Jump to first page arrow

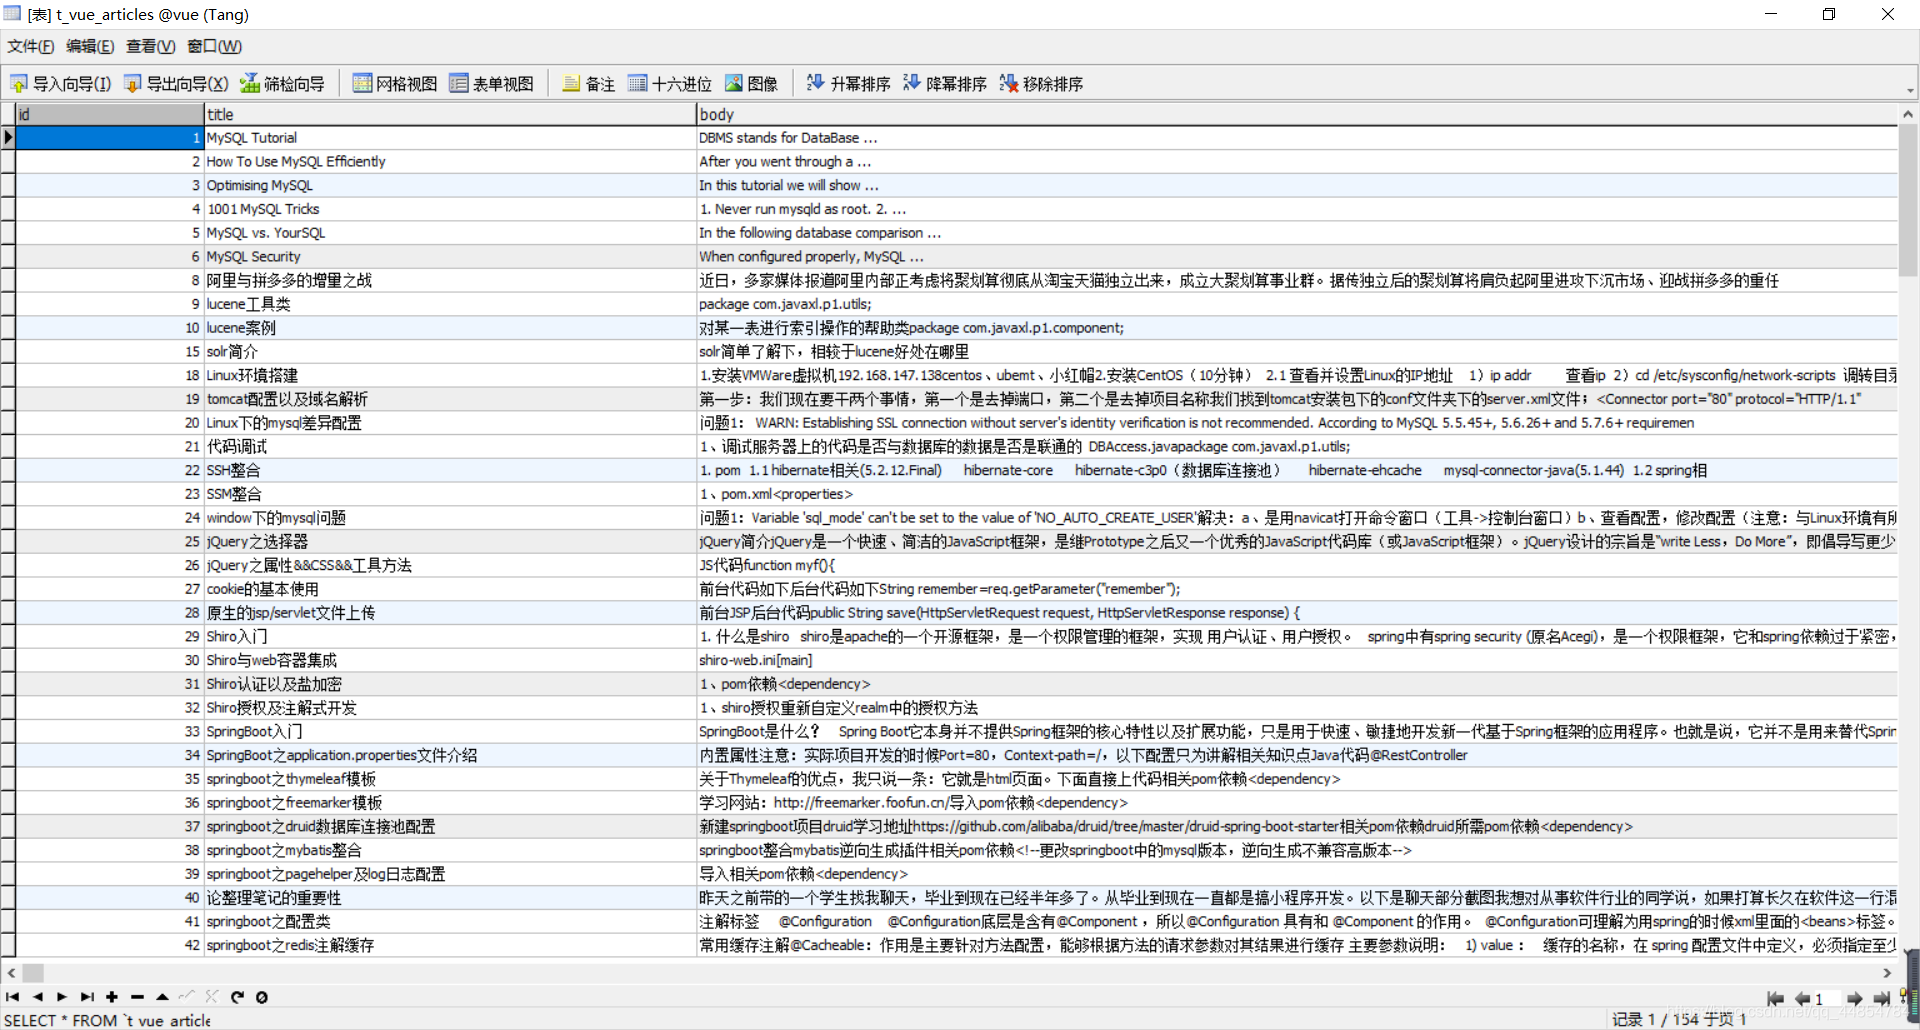pos(1776,999)
